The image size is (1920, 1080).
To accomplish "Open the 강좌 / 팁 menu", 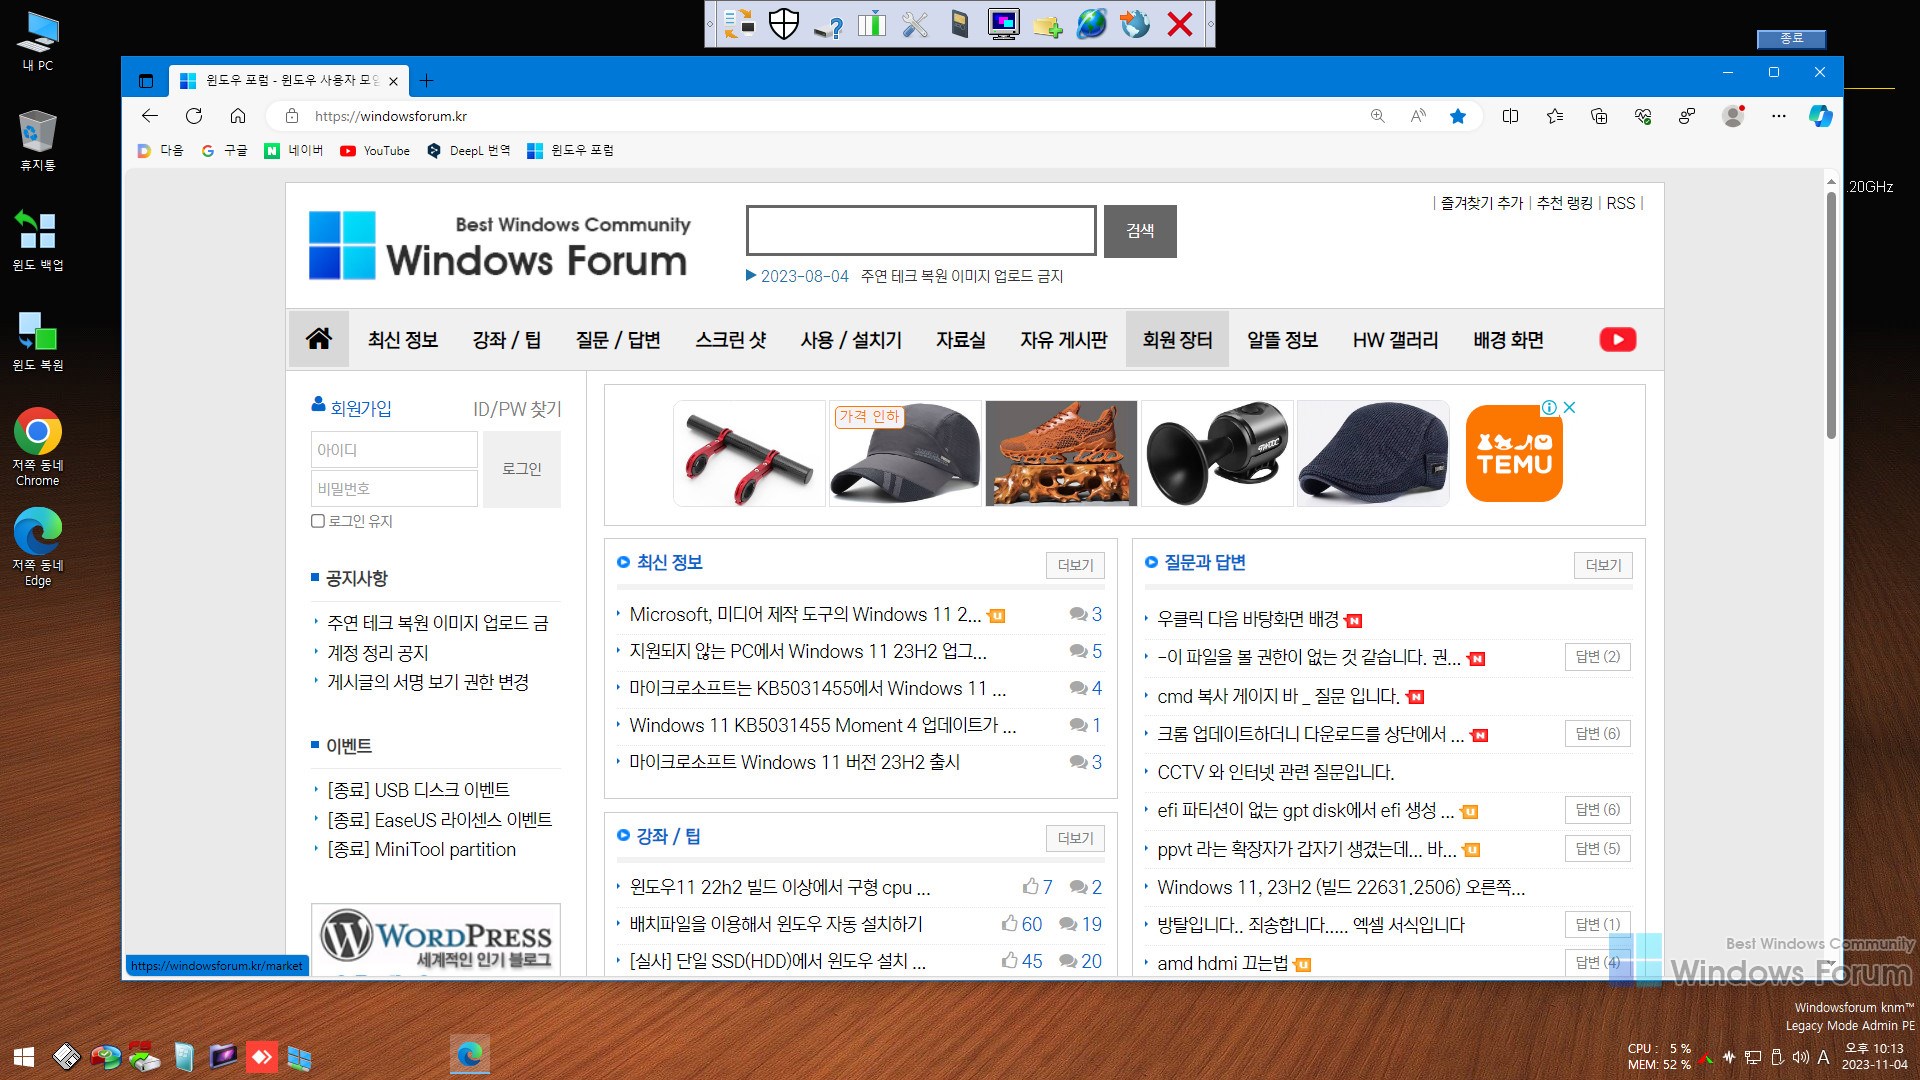I will (x=507, y=340).
